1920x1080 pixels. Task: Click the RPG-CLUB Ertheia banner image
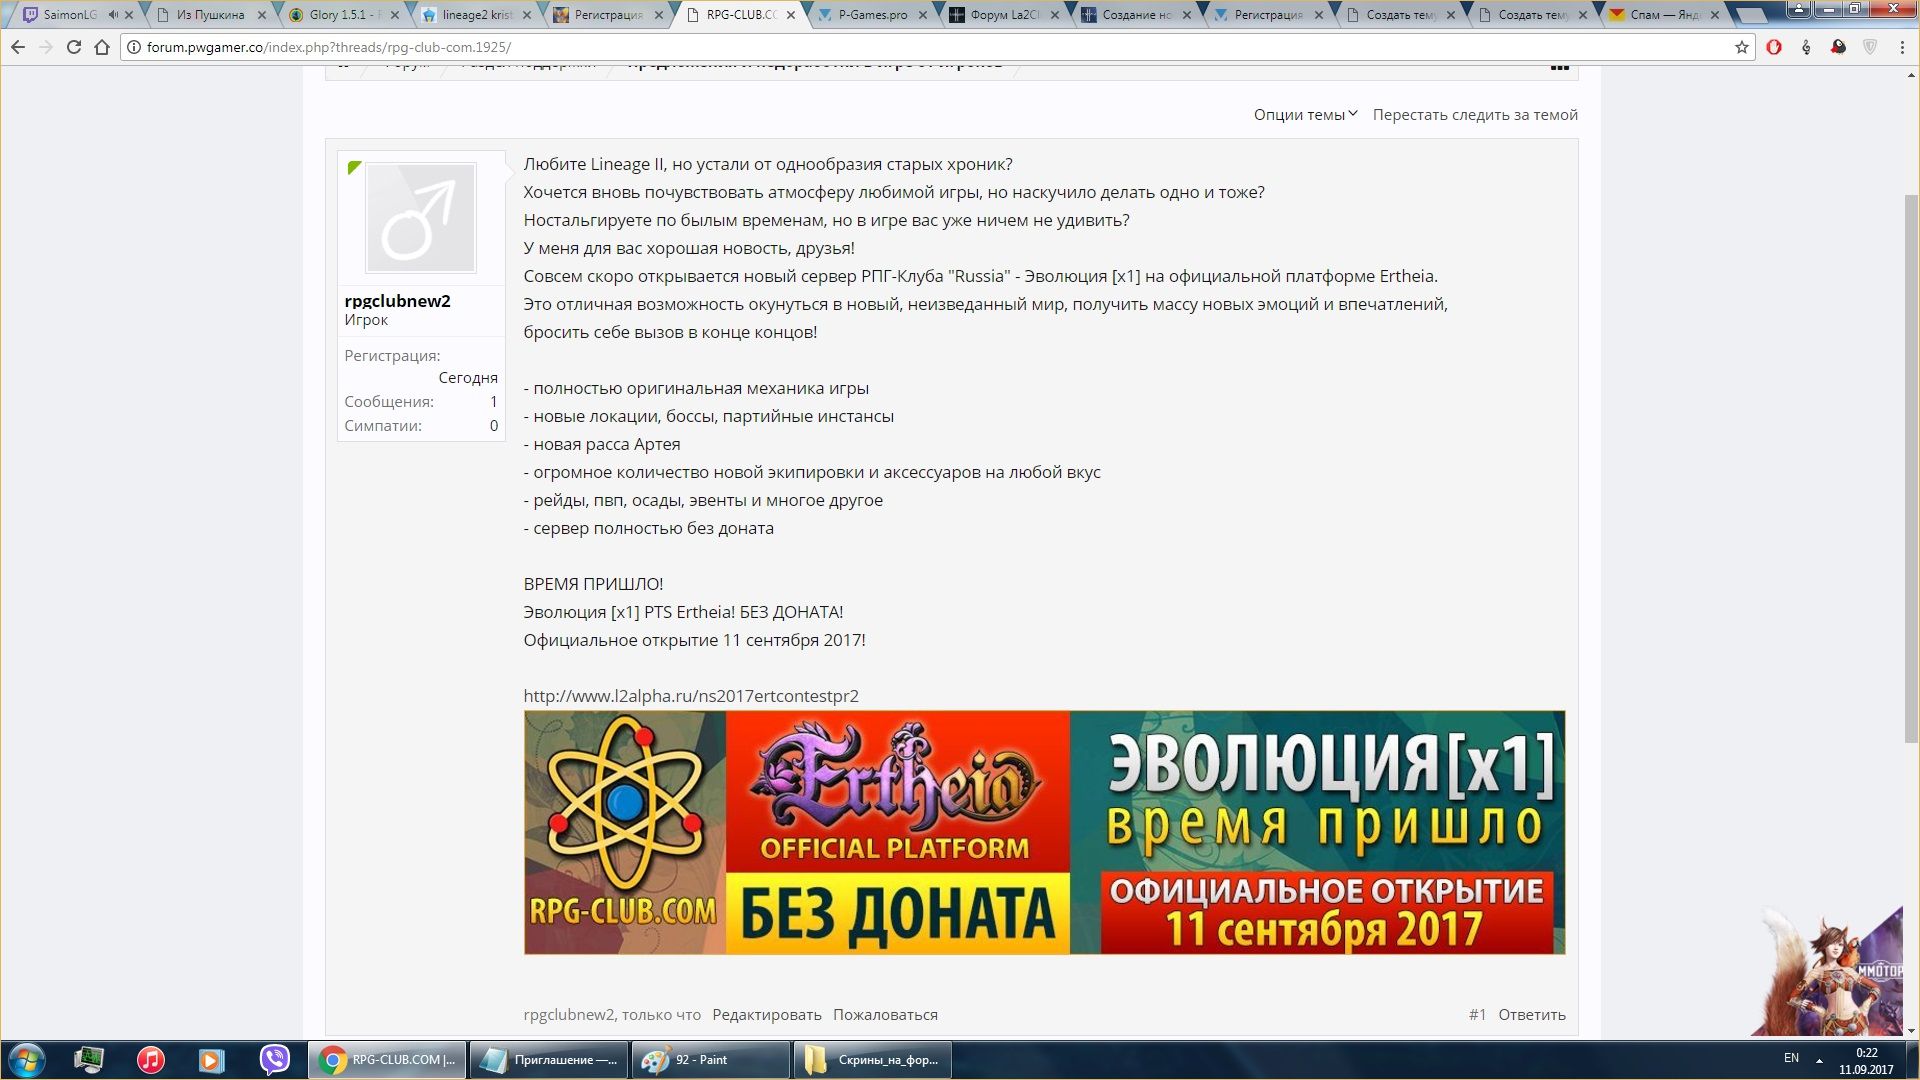[x=1044, y=832]
